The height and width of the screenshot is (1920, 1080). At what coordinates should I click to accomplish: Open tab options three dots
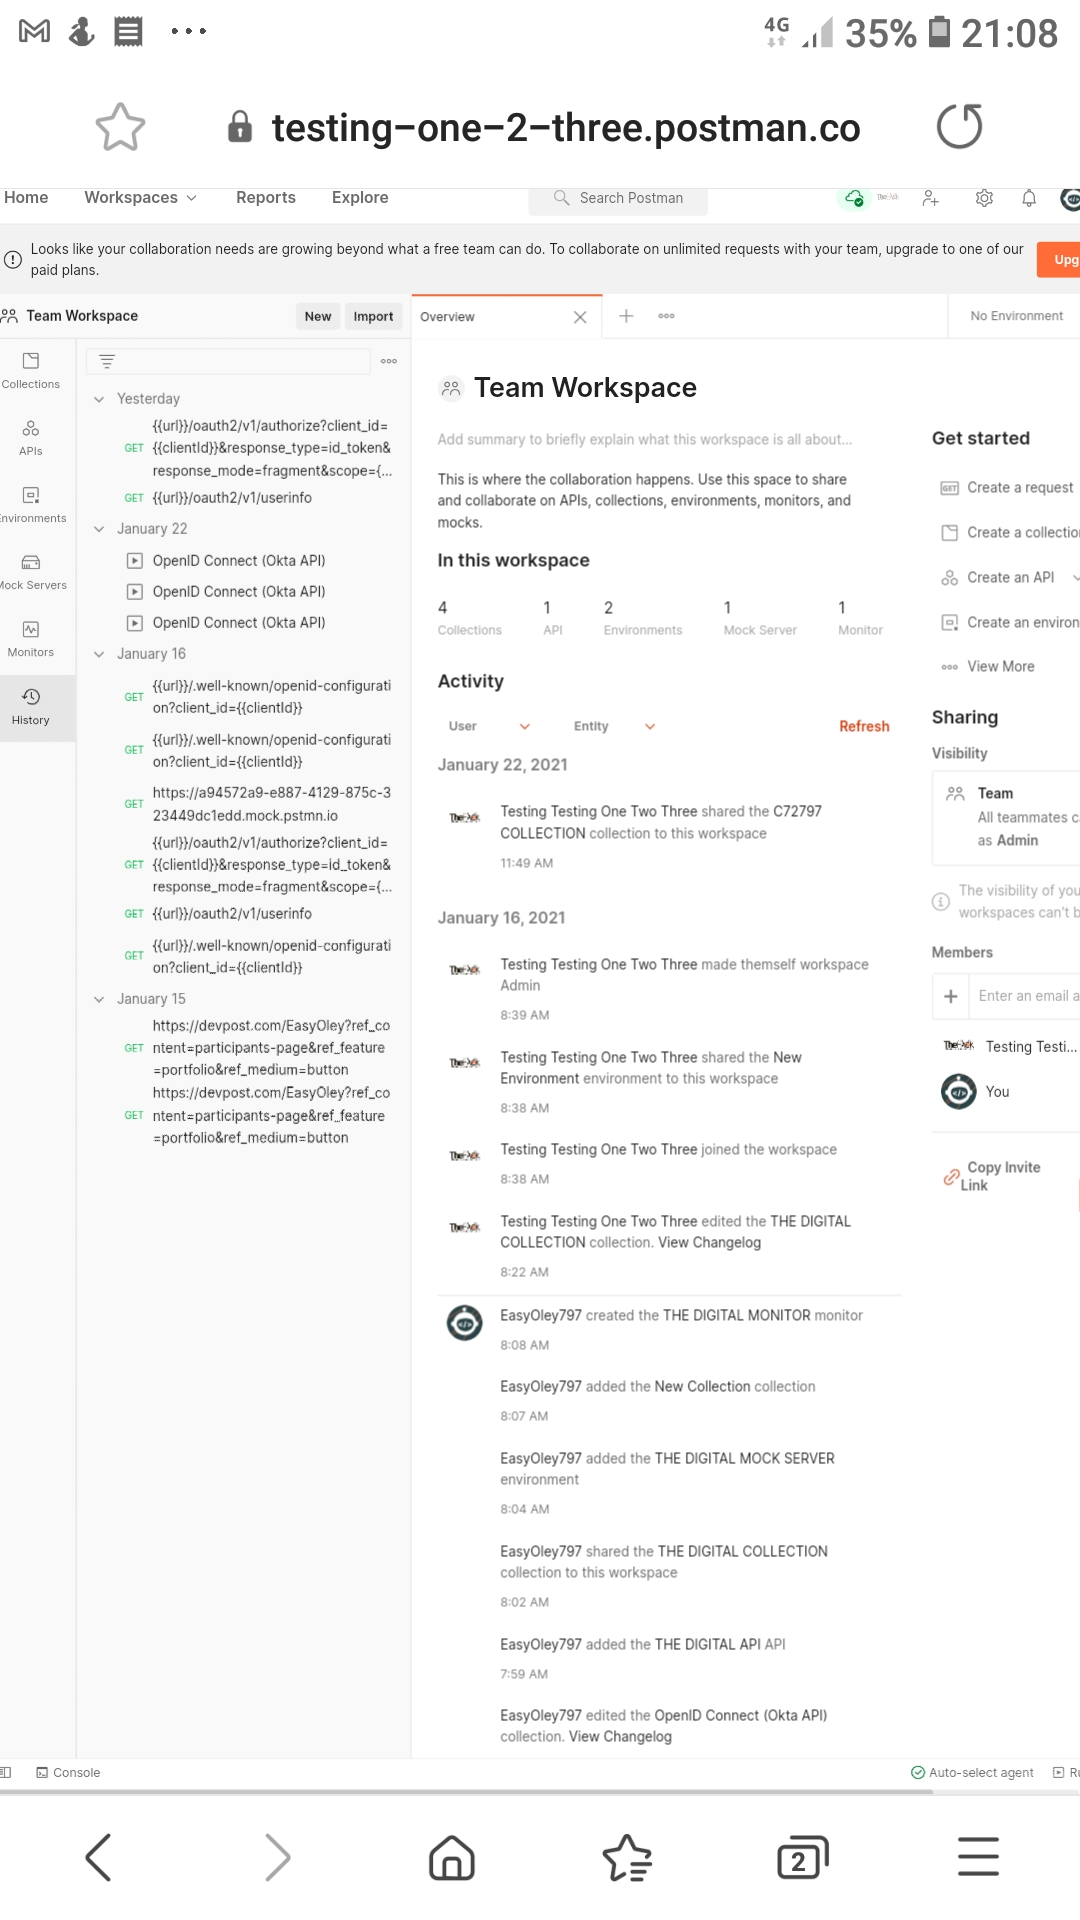pos(666,316)
